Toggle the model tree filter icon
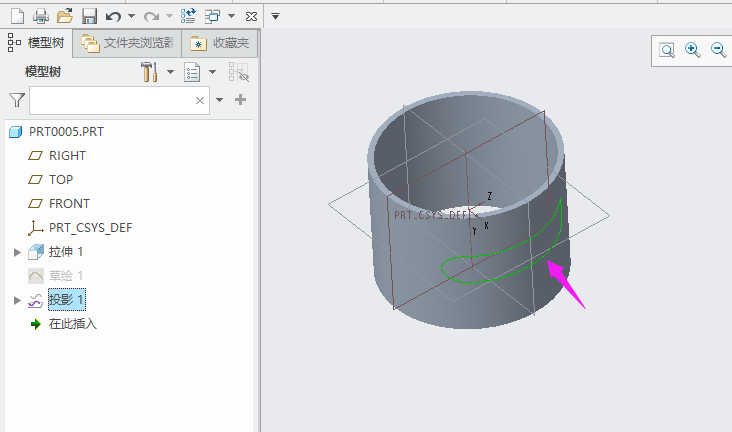 point(17,100)
